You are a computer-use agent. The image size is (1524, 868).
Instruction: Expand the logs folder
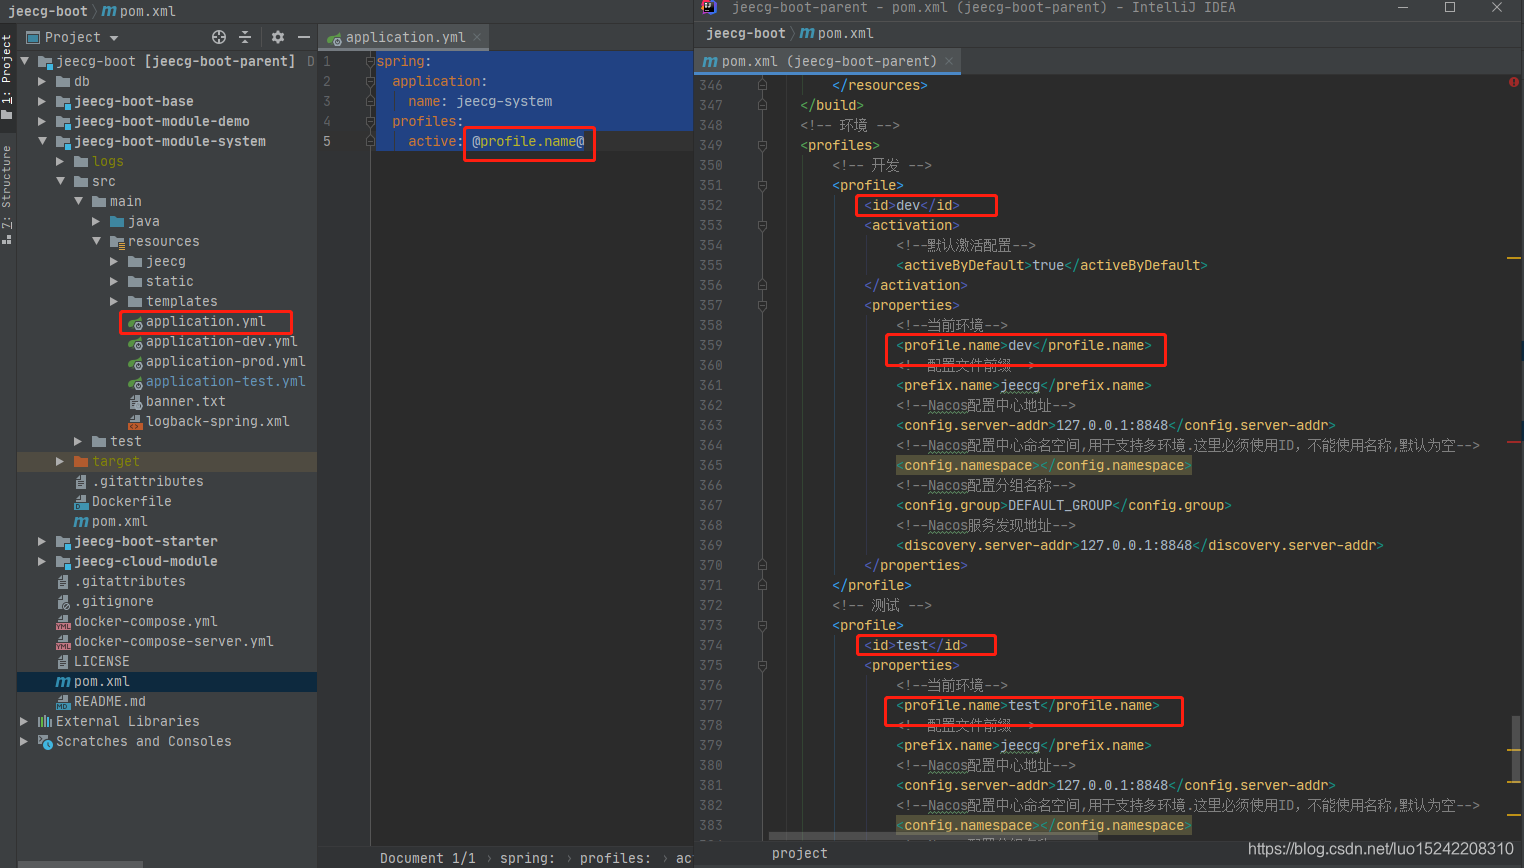[60, 161]
